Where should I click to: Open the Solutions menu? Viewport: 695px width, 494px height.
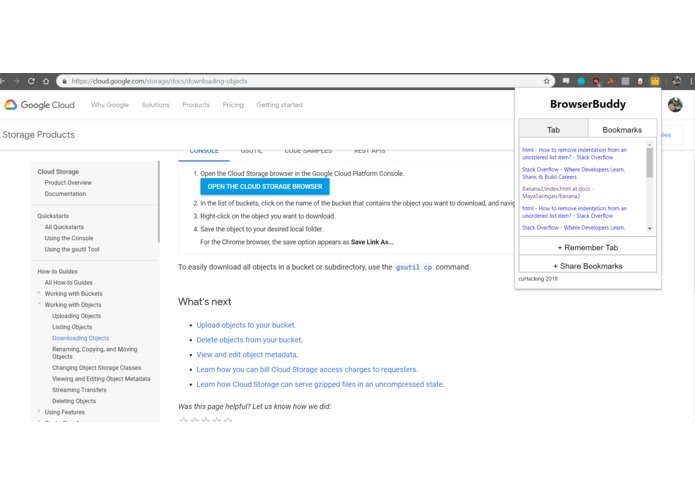(156, 105)
